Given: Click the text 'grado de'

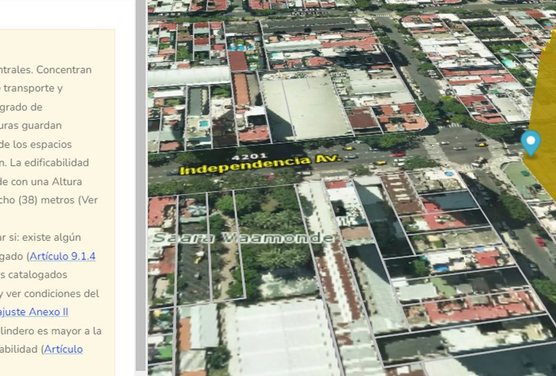Looking at the screenshot, I should click(21, 107).
